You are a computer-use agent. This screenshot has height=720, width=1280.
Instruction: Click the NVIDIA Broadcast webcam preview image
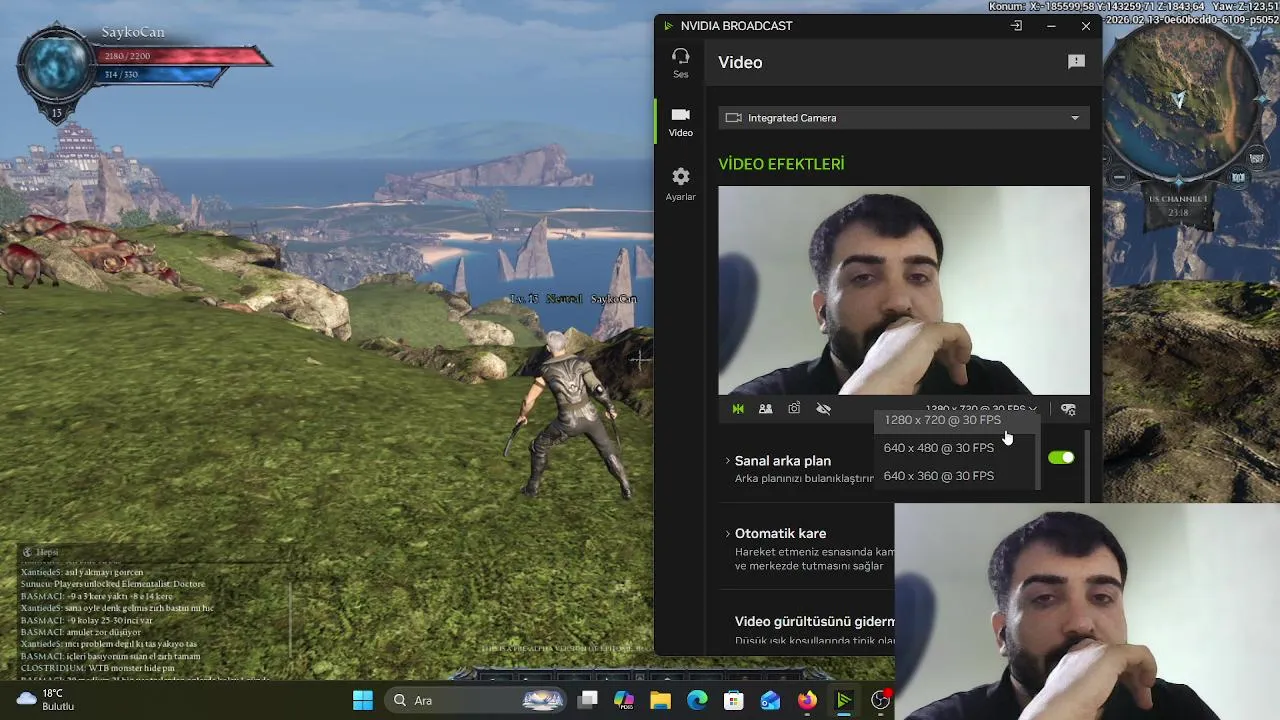point(903,290)
